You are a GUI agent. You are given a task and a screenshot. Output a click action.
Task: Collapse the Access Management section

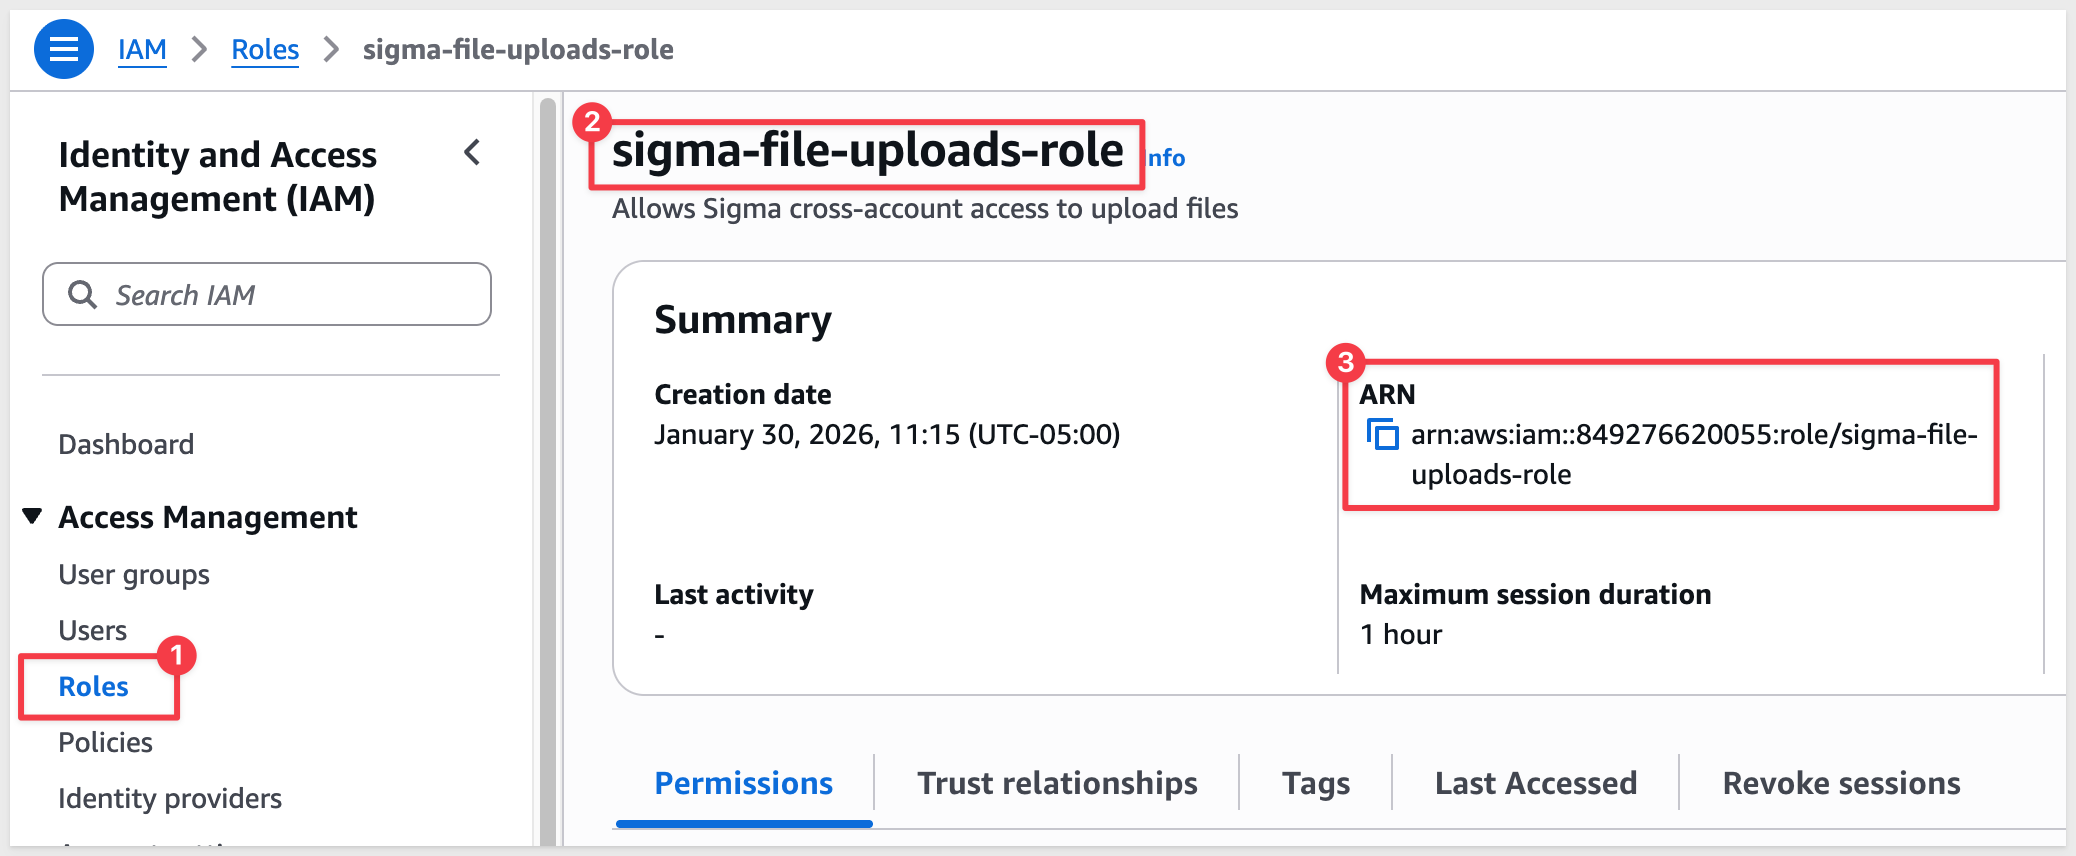point(32,516)
